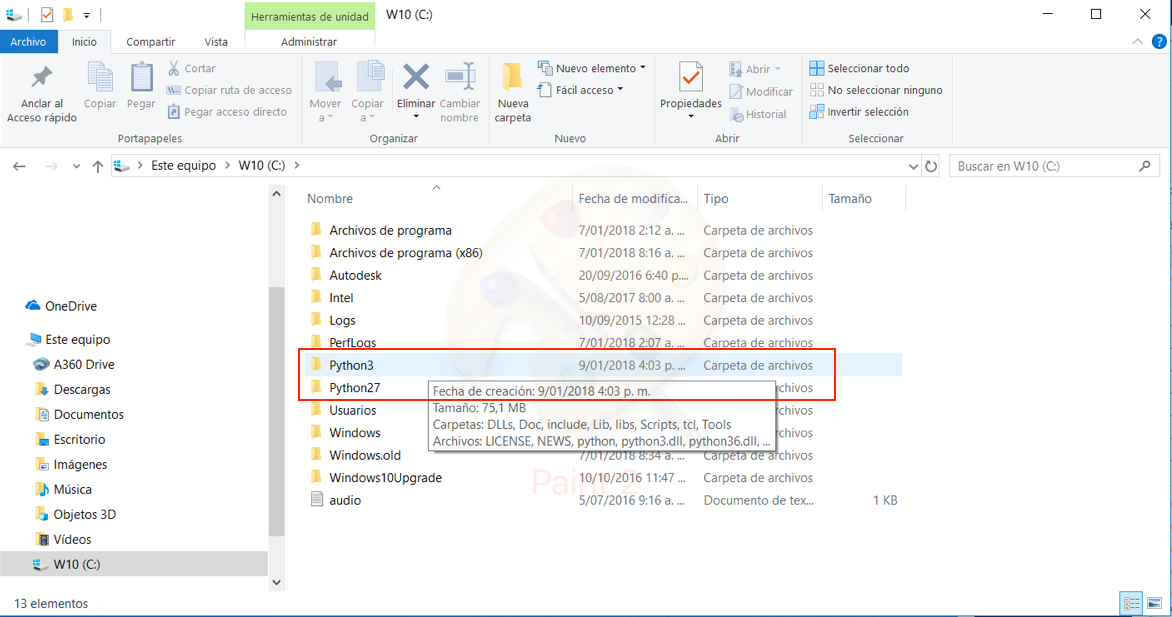Refresh the W10 (C:) folder view
The image size is (1172, 617).
(931, 166)
